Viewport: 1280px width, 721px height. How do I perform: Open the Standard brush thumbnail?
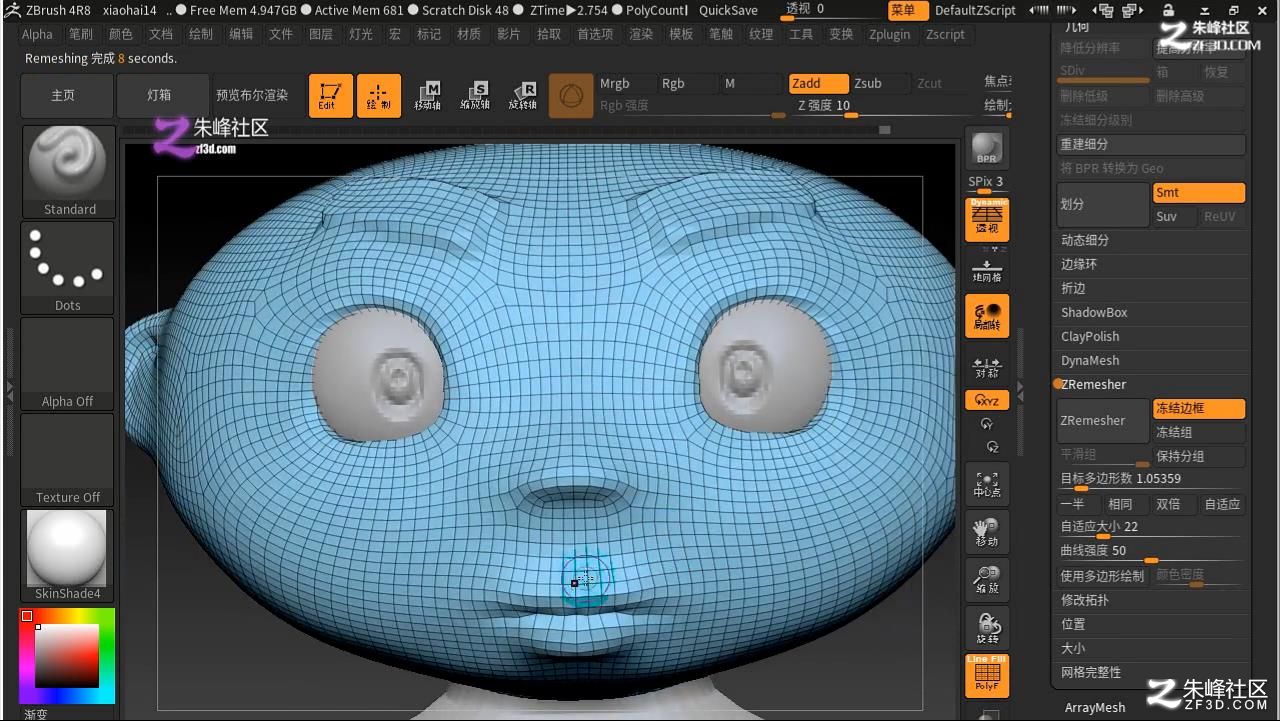click(69, 172)
